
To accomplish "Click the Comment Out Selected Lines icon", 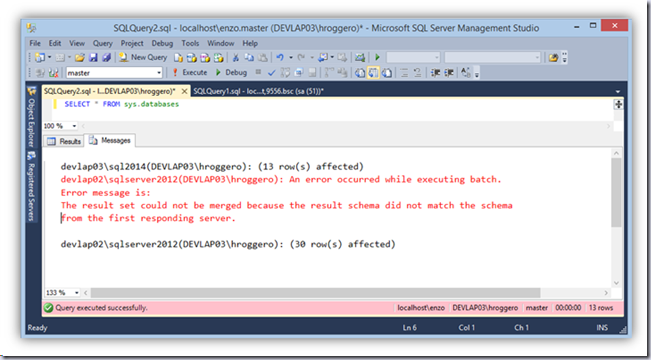I will pos(404,73).
